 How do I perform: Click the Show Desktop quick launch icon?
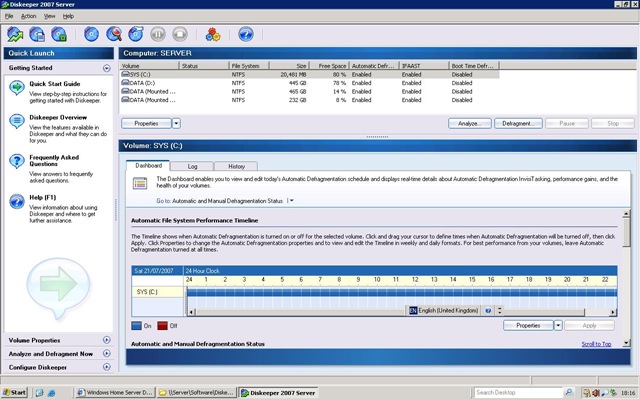pyautogui.click(x=39, y=393)
